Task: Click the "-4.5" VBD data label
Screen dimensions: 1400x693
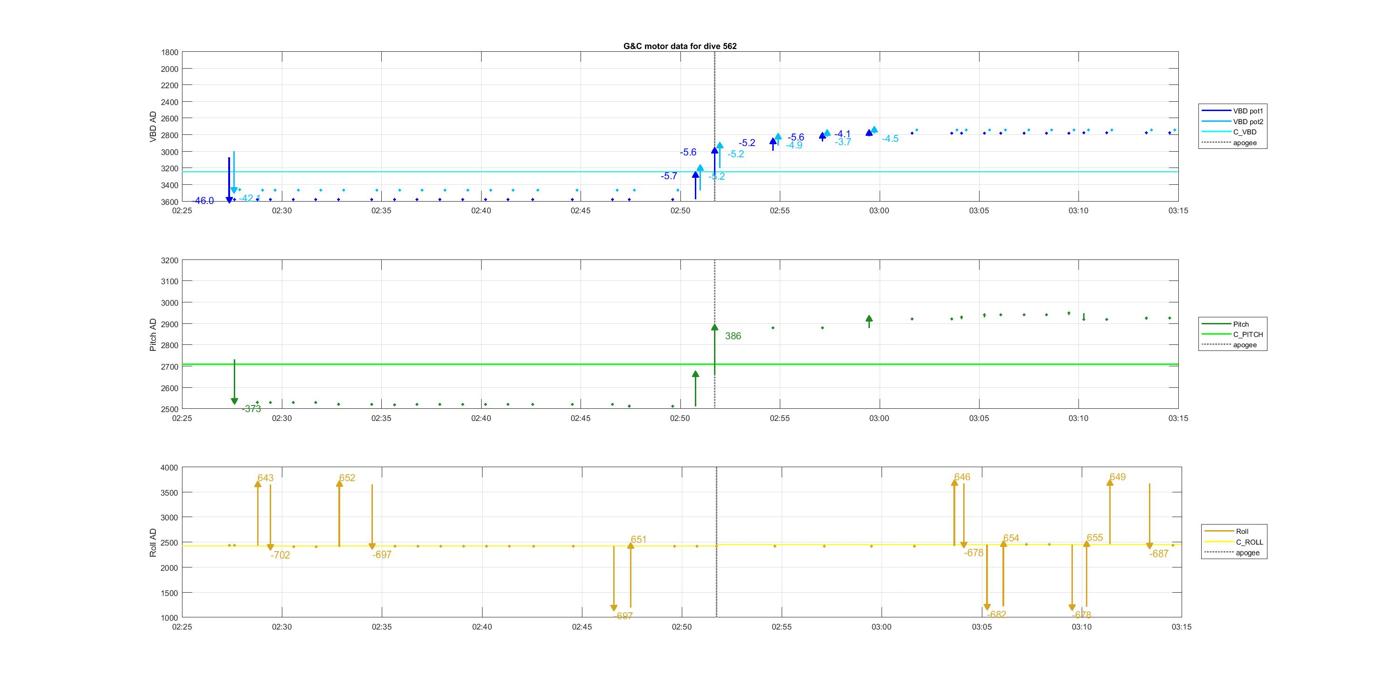Action: tap(890, 139)
